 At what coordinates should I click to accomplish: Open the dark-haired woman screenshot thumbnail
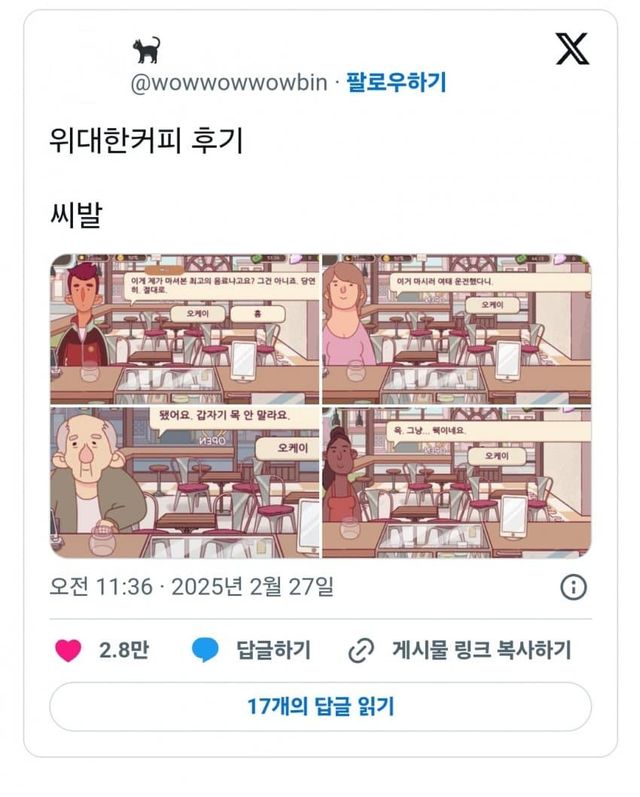[x=456, y=482]
